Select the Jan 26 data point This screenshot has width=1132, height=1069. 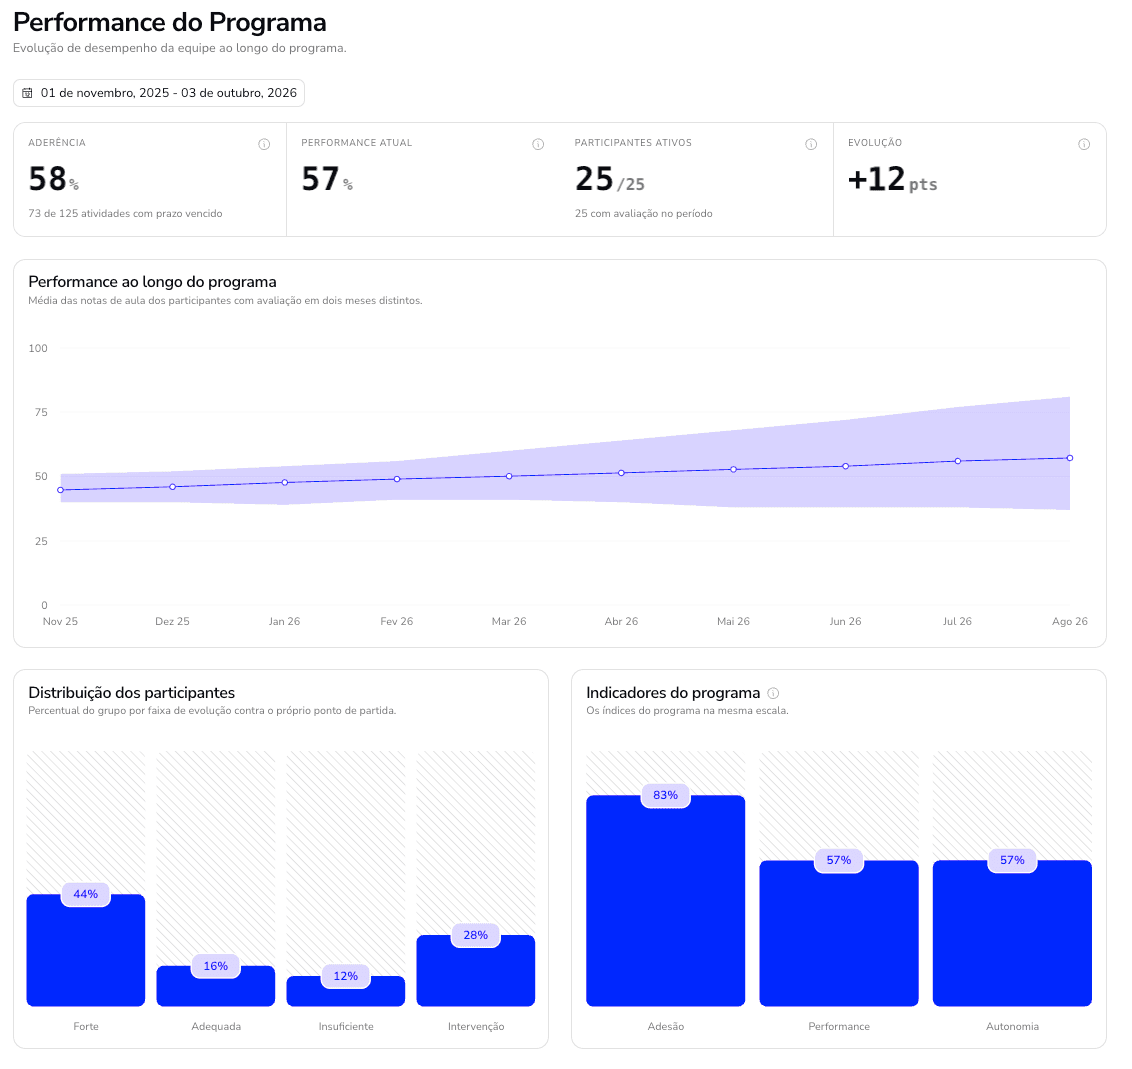click(x=284, y=482)
